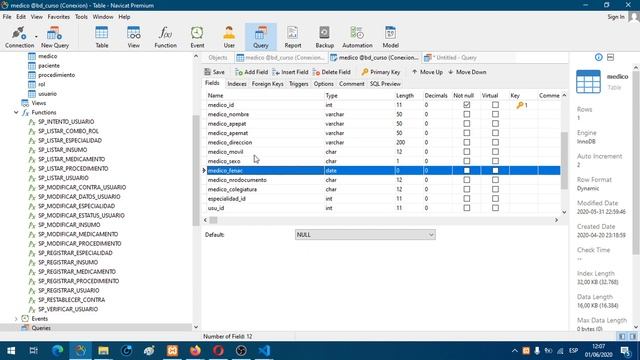
Task: Click the Add Field button
Action: pyautogui.click(x=251, y=72)
